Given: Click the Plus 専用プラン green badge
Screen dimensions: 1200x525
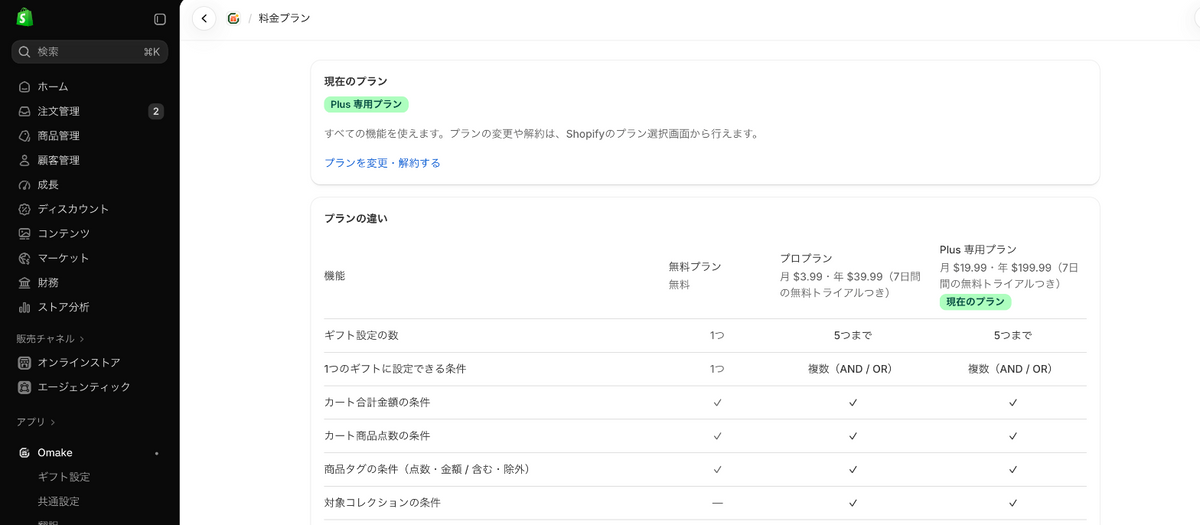Looking at the screenshot, I should tap(366, 104).
